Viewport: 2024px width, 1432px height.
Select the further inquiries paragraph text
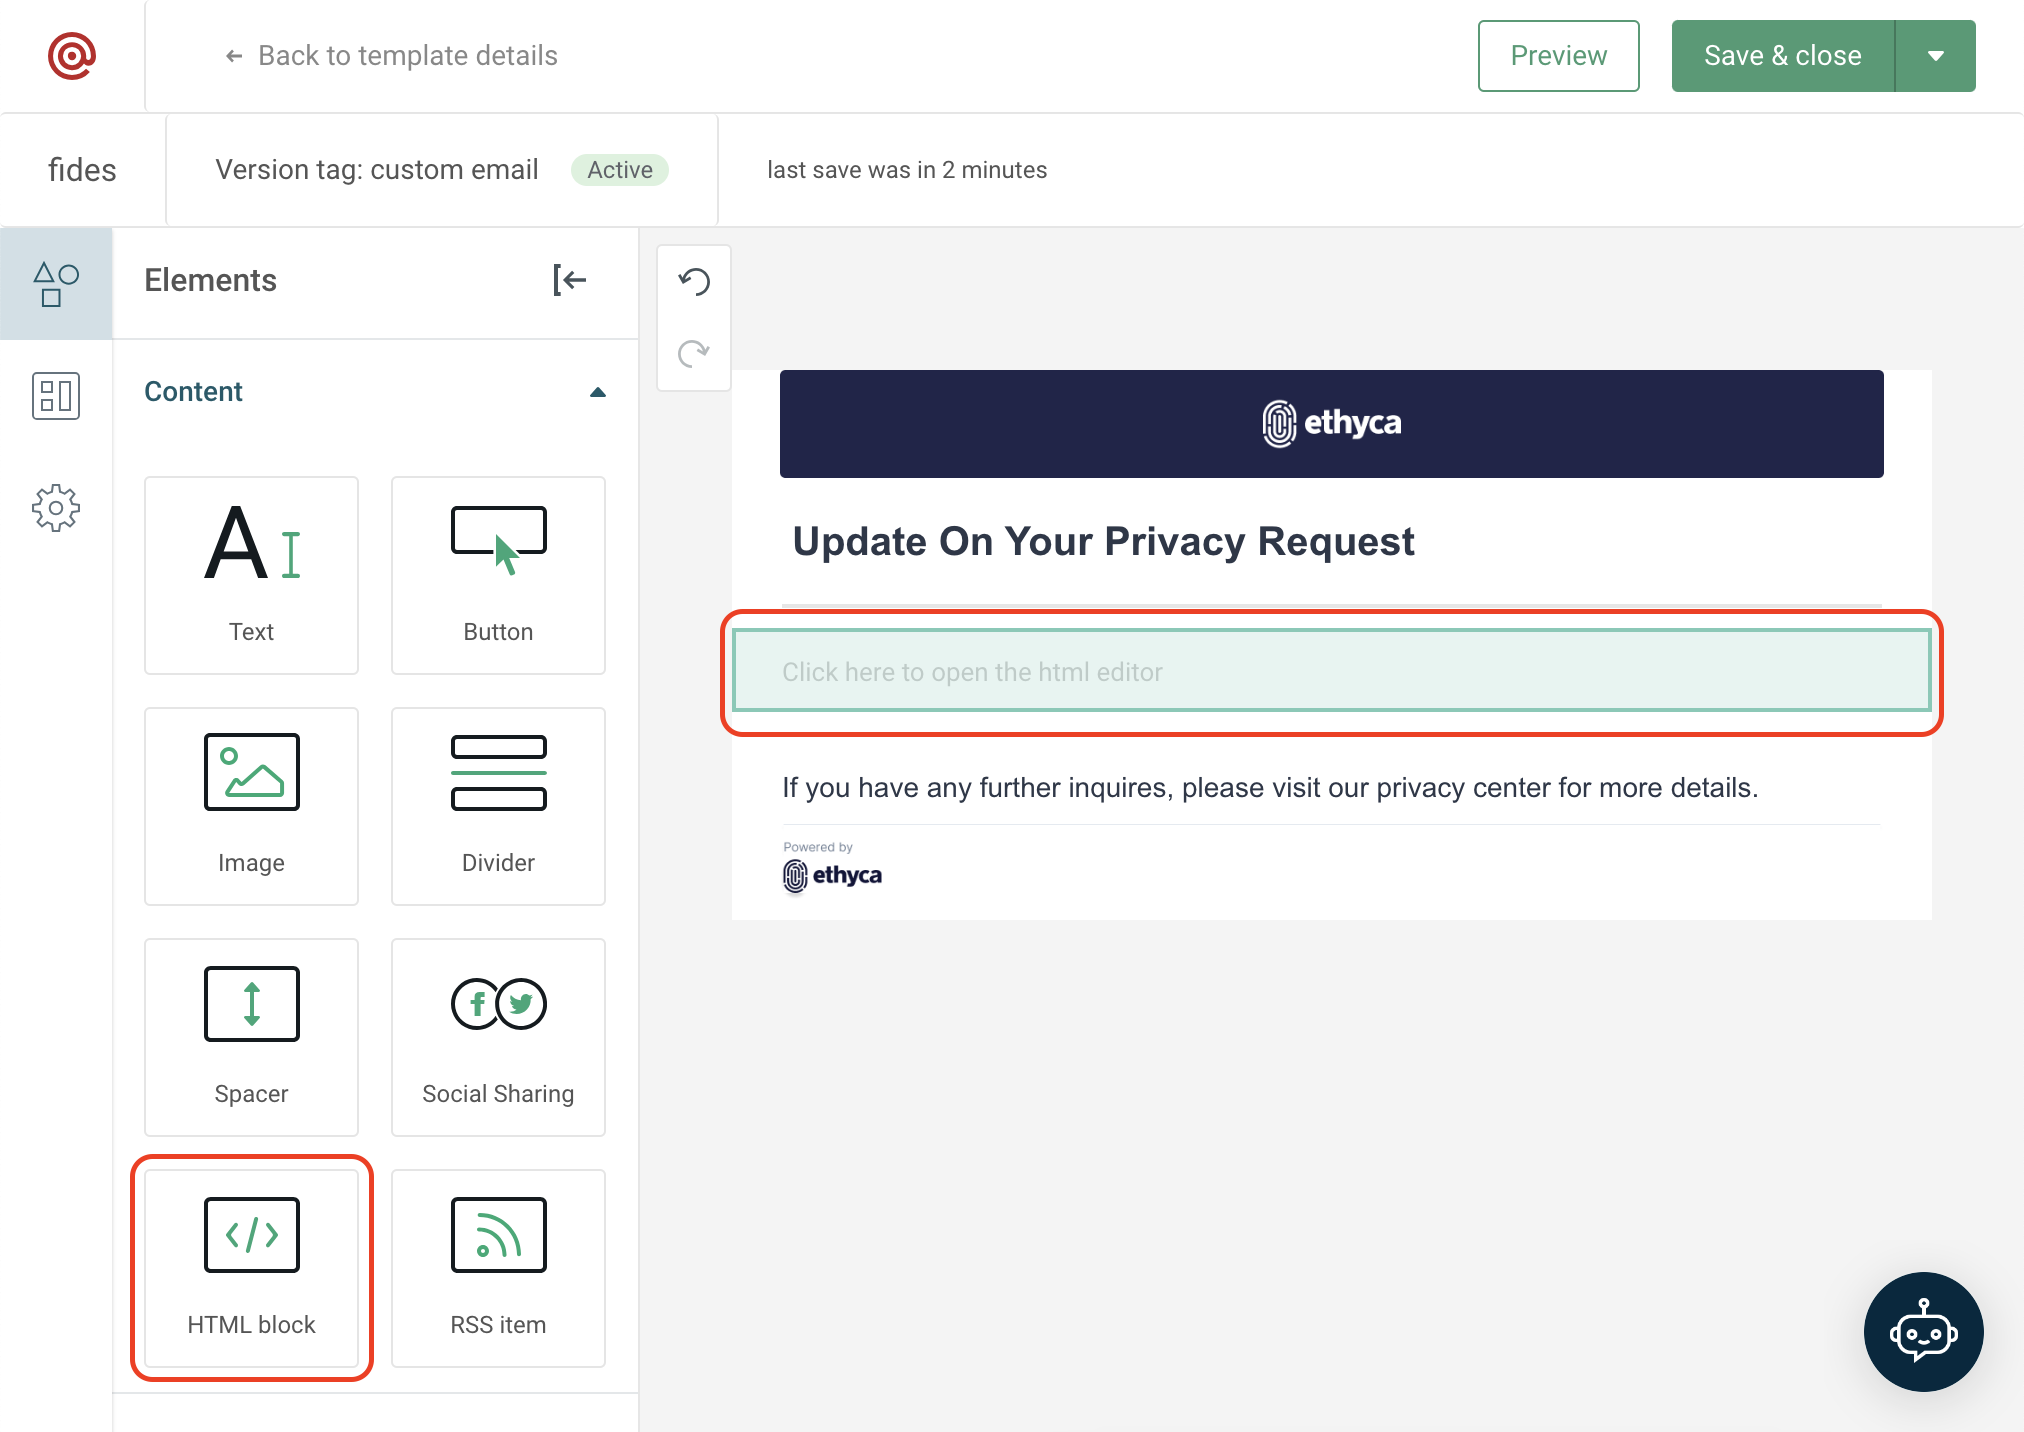[x=1269, y=788]
